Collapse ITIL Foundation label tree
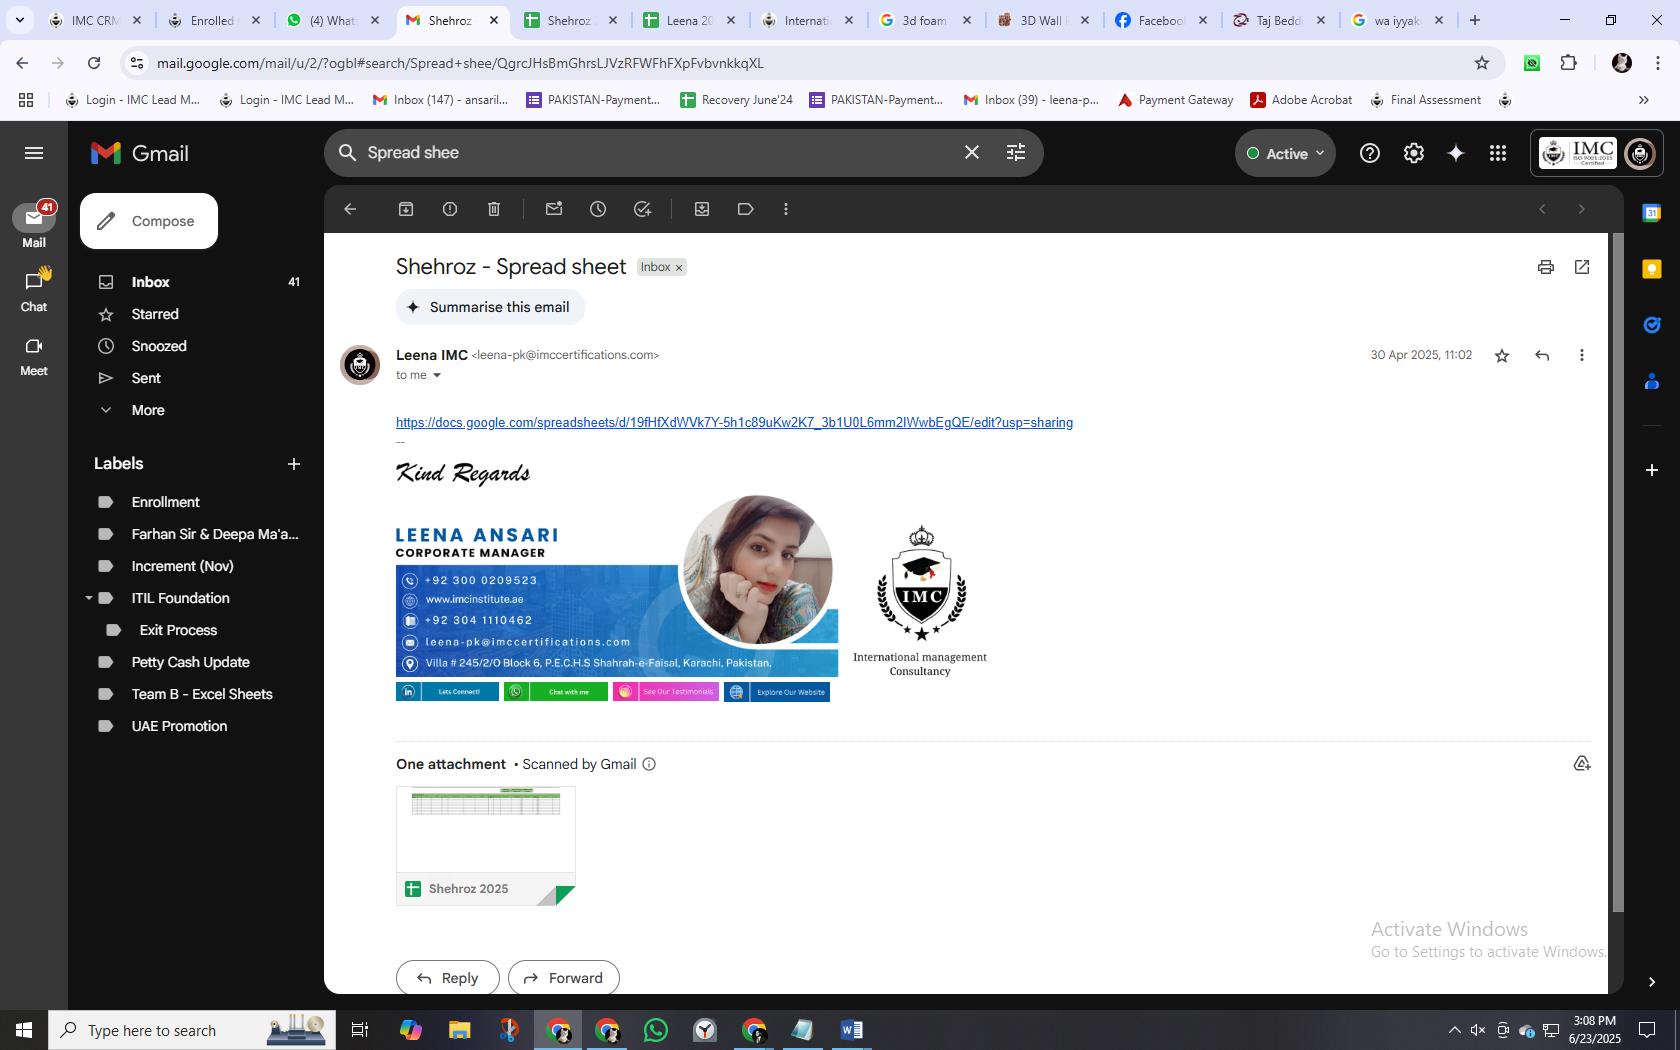Viewport: 1680px width, 1050px height. 89,598
